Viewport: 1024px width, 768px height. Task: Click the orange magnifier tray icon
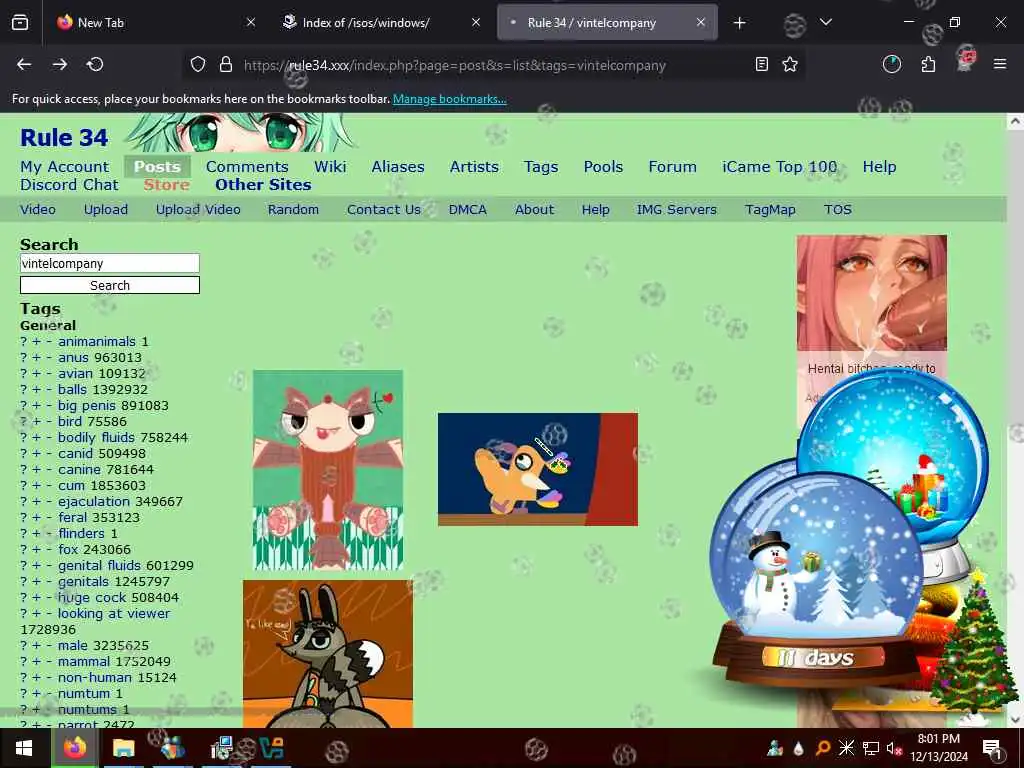[x=823, y=748]
